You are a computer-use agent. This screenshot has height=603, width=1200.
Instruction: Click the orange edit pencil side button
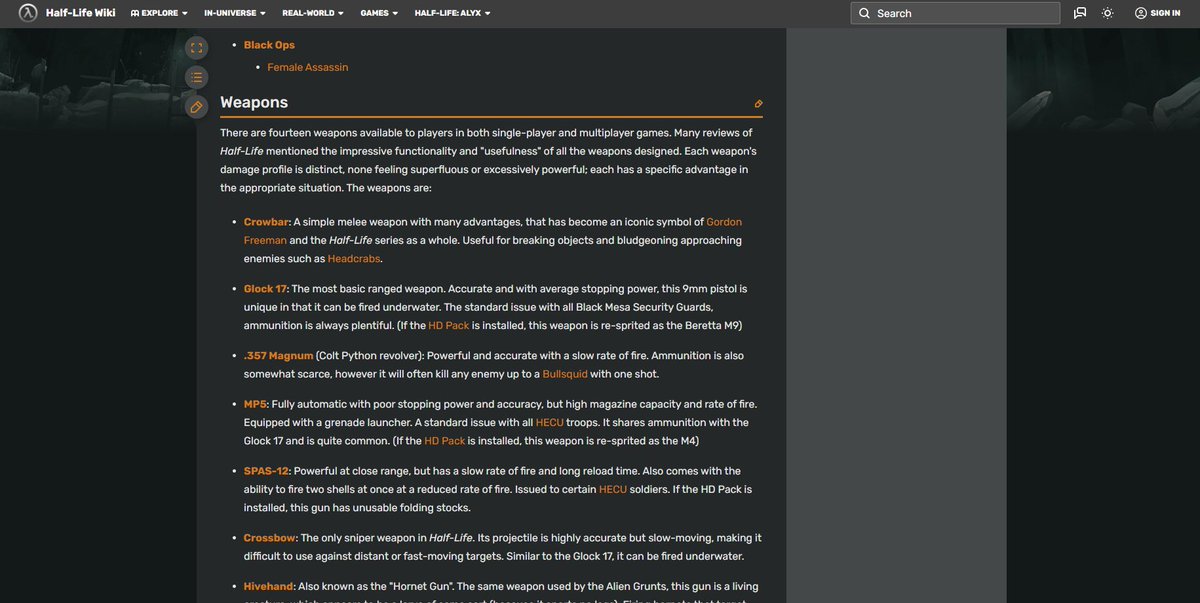point(196,106)
